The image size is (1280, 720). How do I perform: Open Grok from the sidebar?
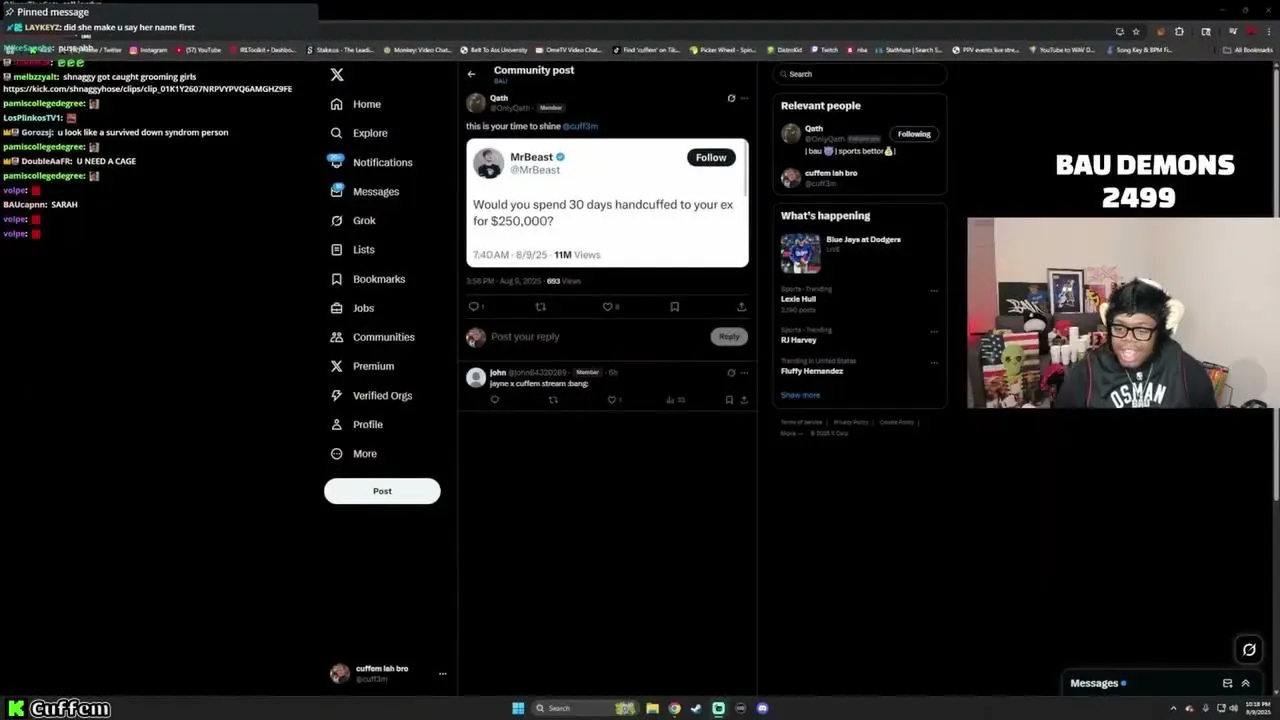(353, 220)
